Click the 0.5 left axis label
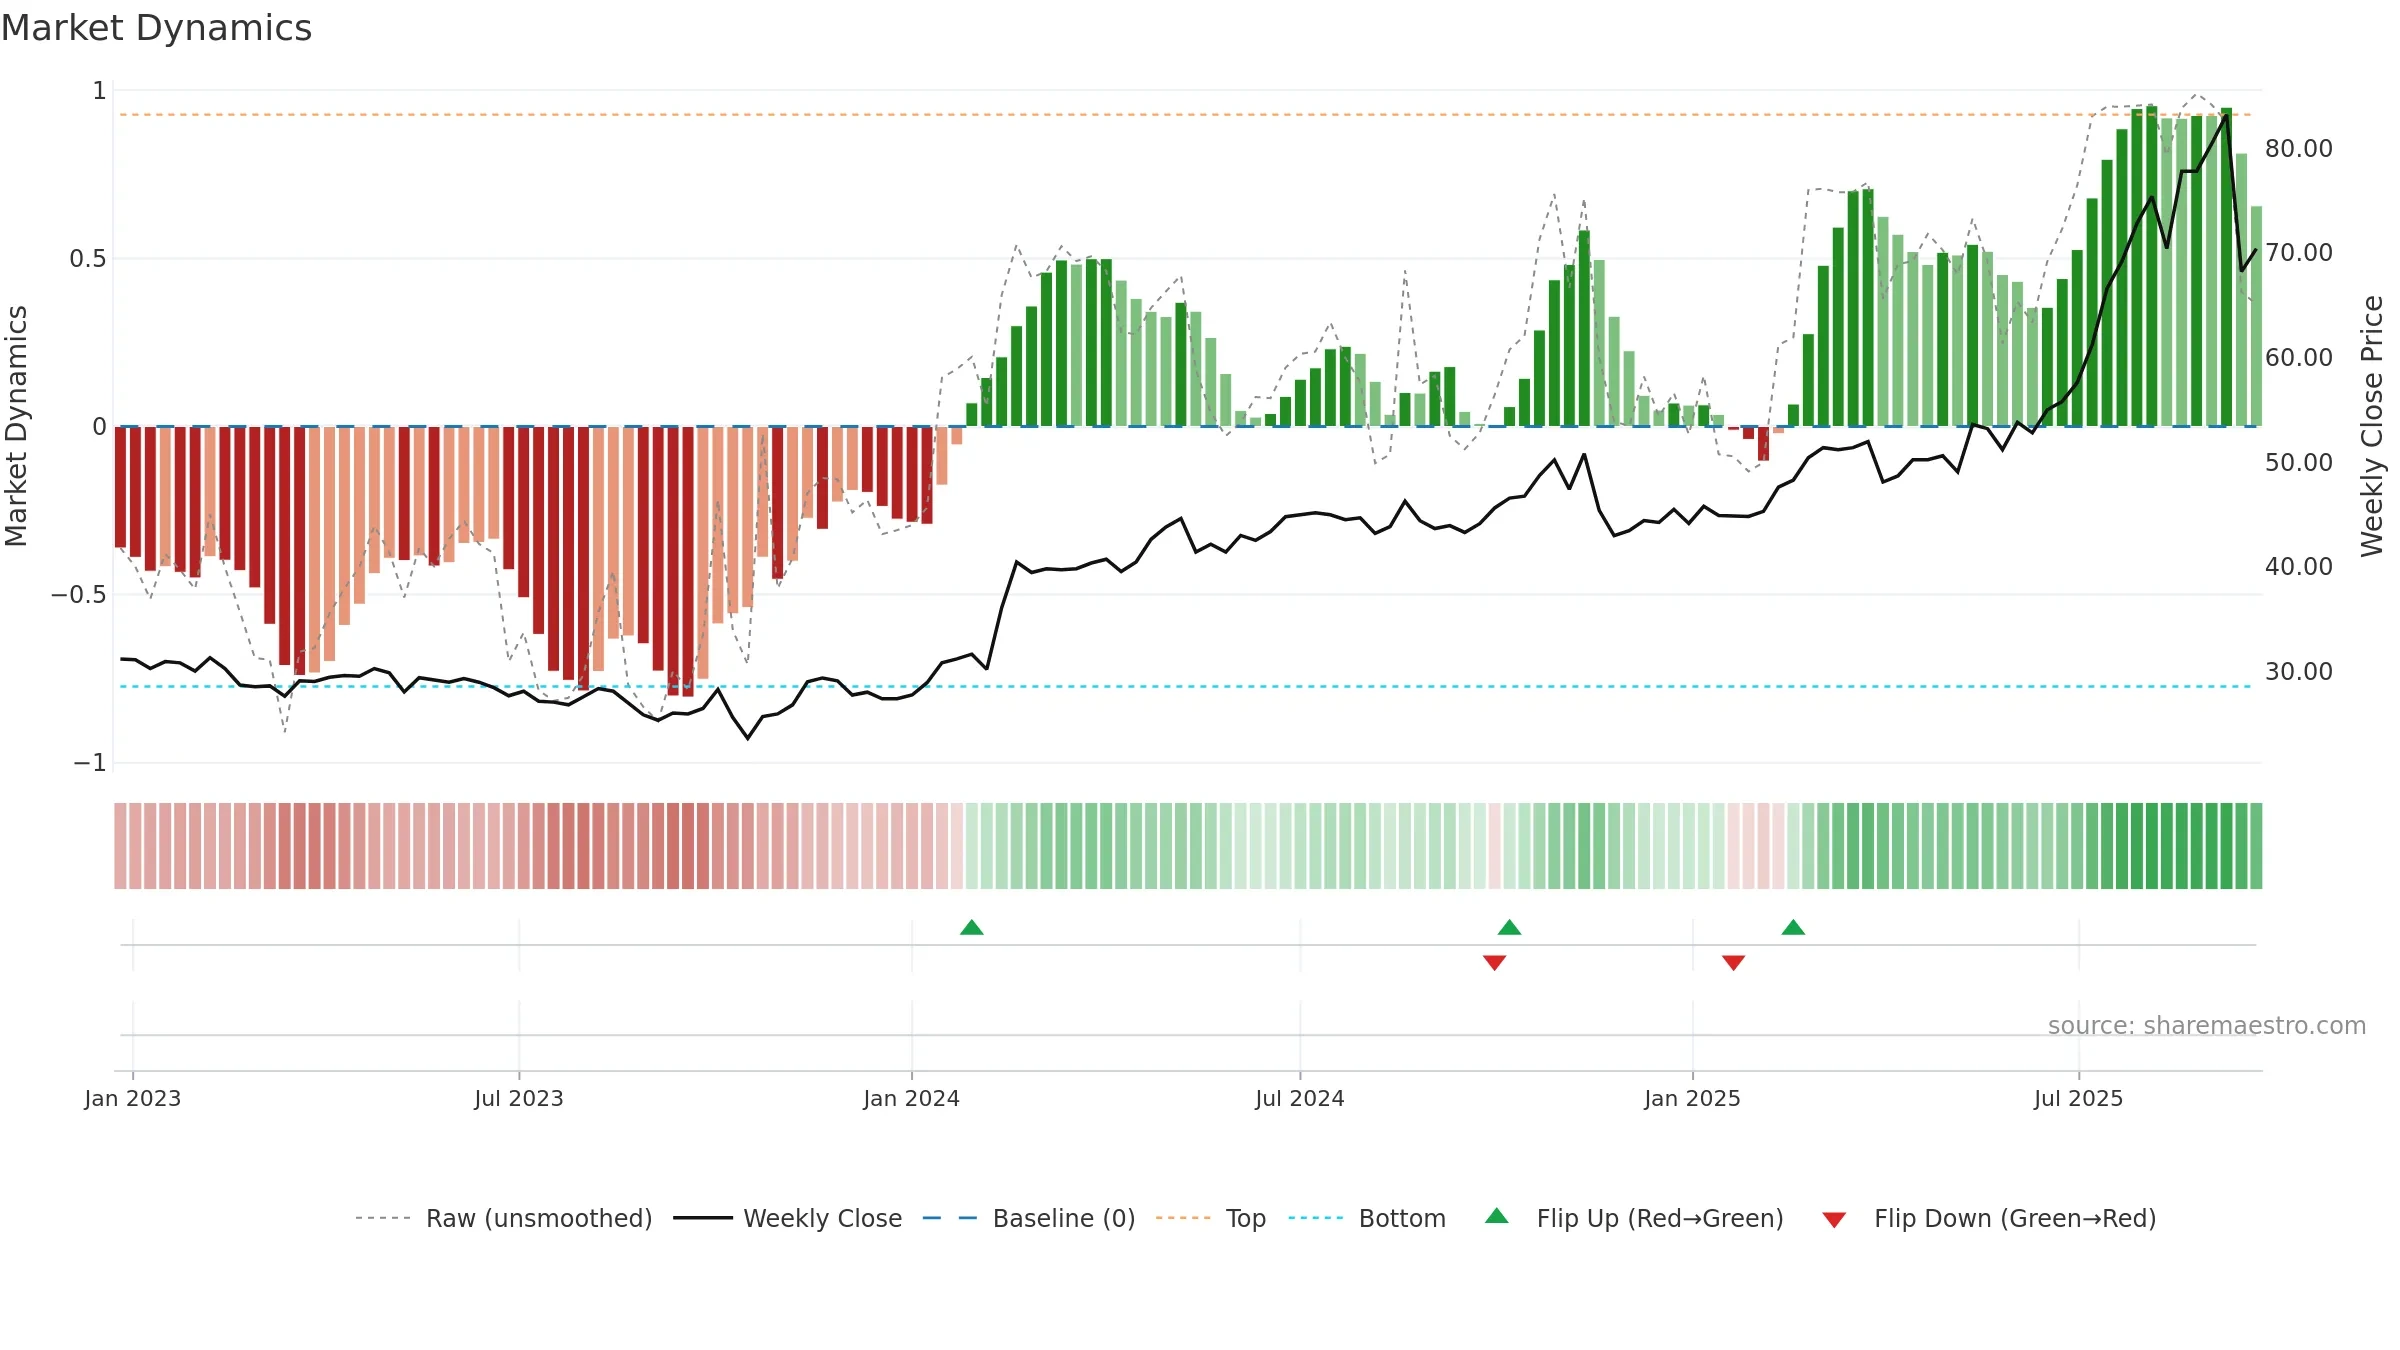This screenshot has height=1350, width=2400. (88, 259)
